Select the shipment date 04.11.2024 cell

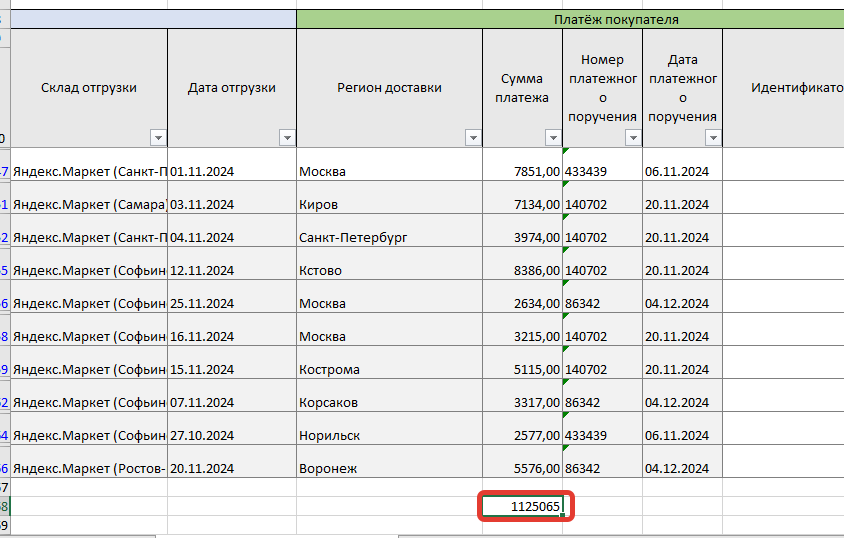(232, 230)
